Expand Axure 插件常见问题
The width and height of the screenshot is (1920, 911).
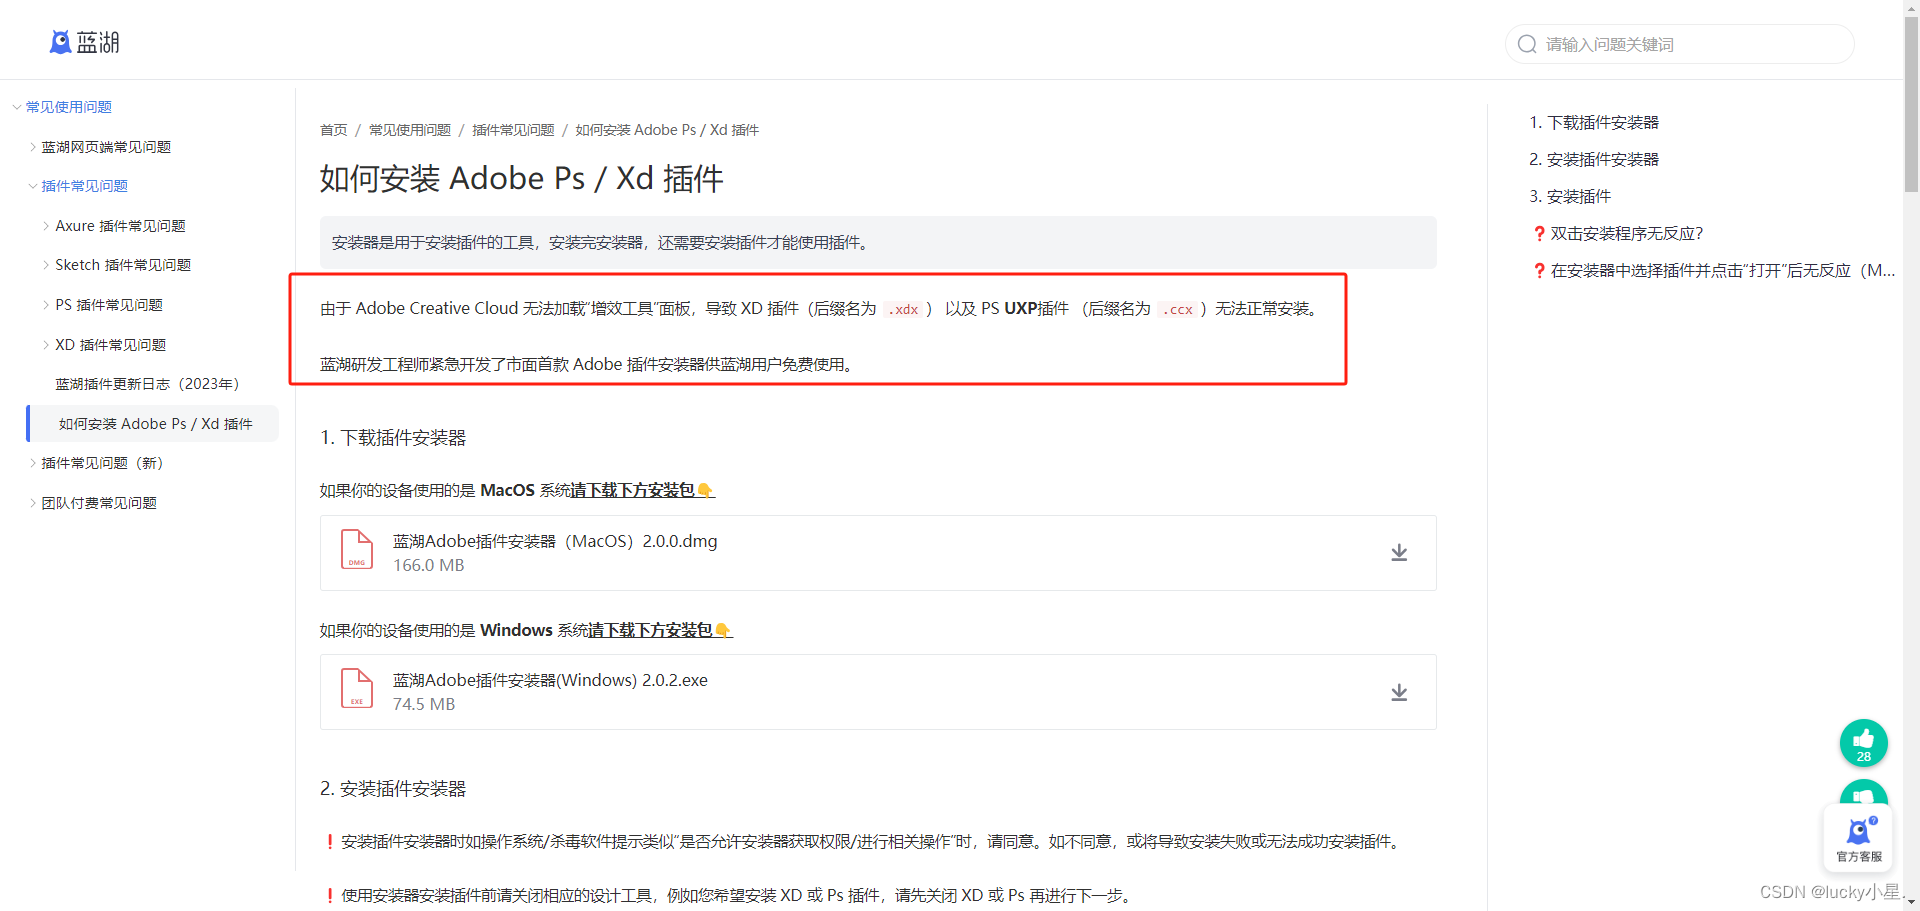coord(46,226)
